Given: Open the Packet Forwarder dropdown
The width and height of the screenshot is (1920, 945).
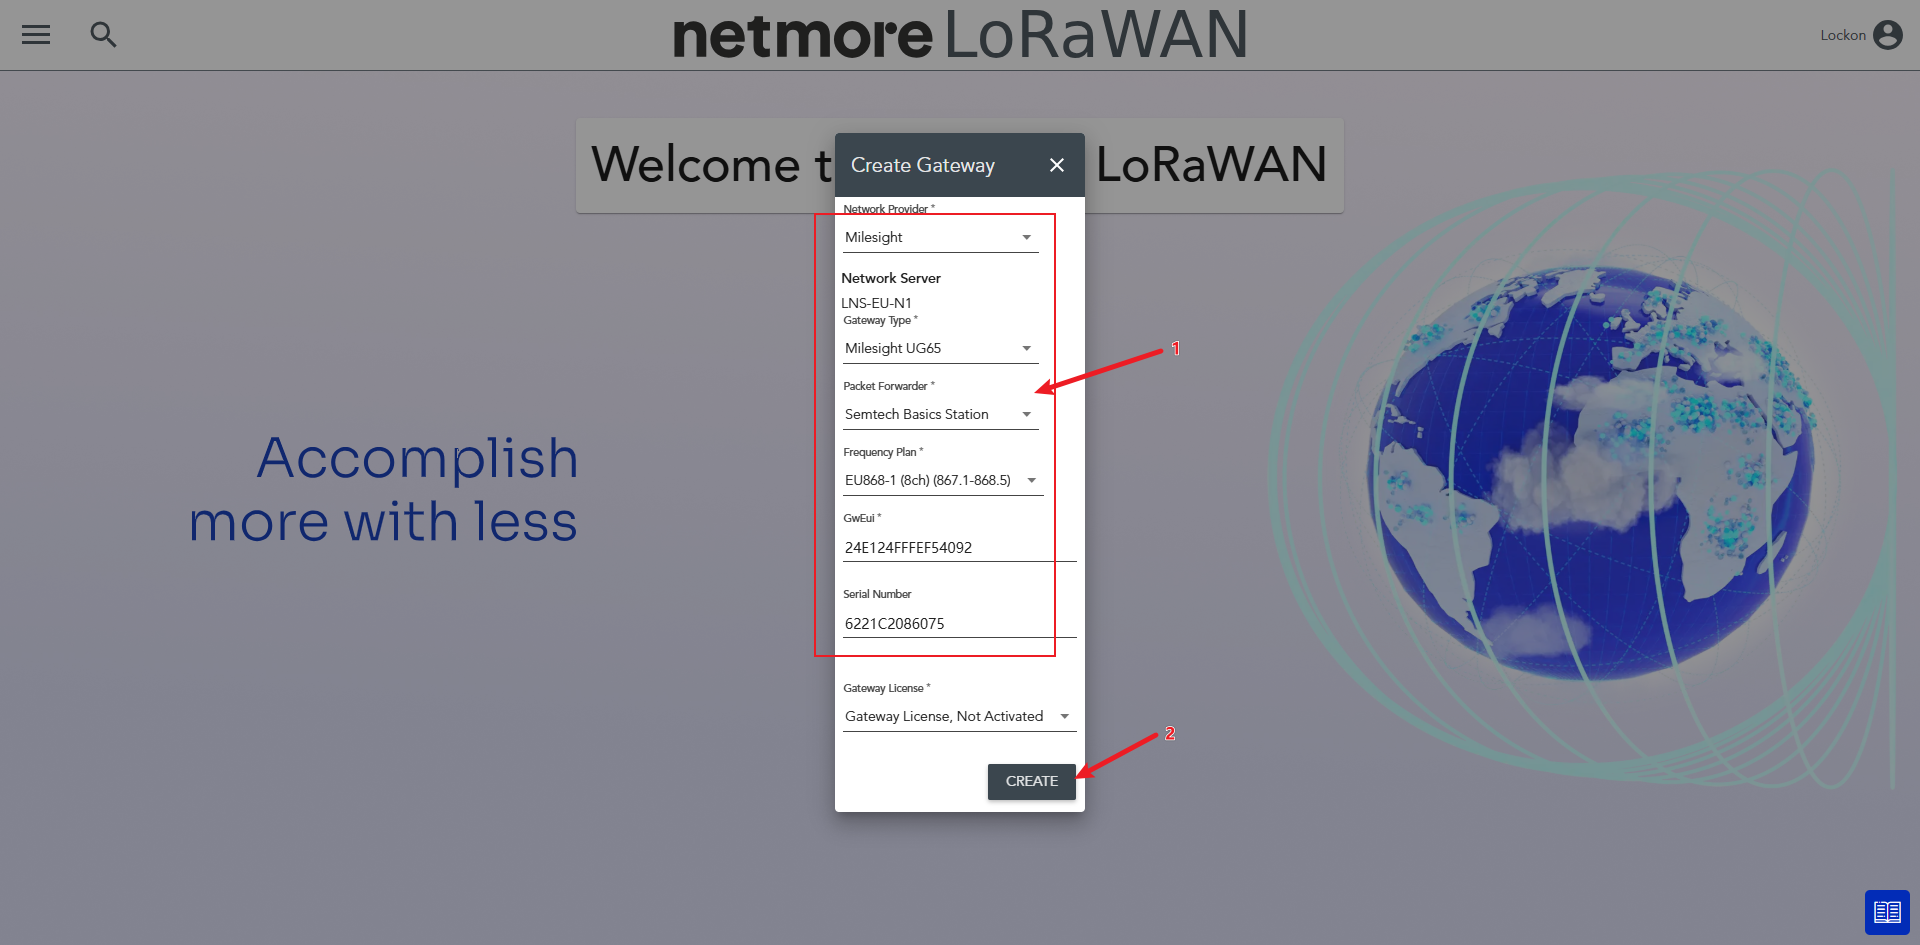Looking at the screenshot, I should click(x=941, y=414).
